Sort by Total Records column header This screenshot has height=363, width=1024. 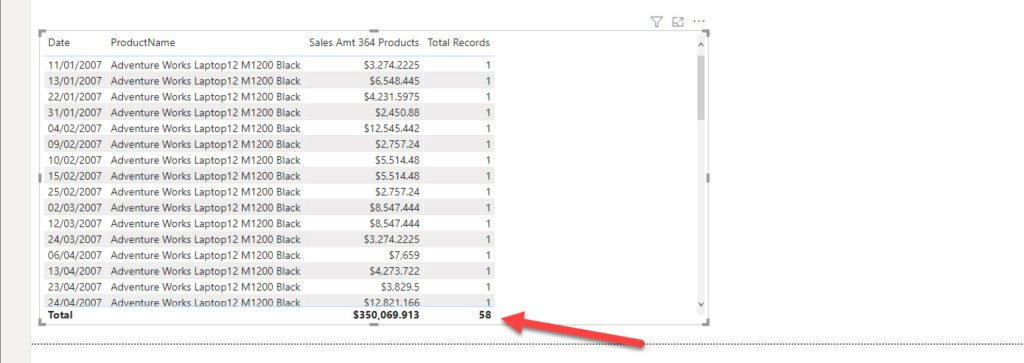(458, 42)
